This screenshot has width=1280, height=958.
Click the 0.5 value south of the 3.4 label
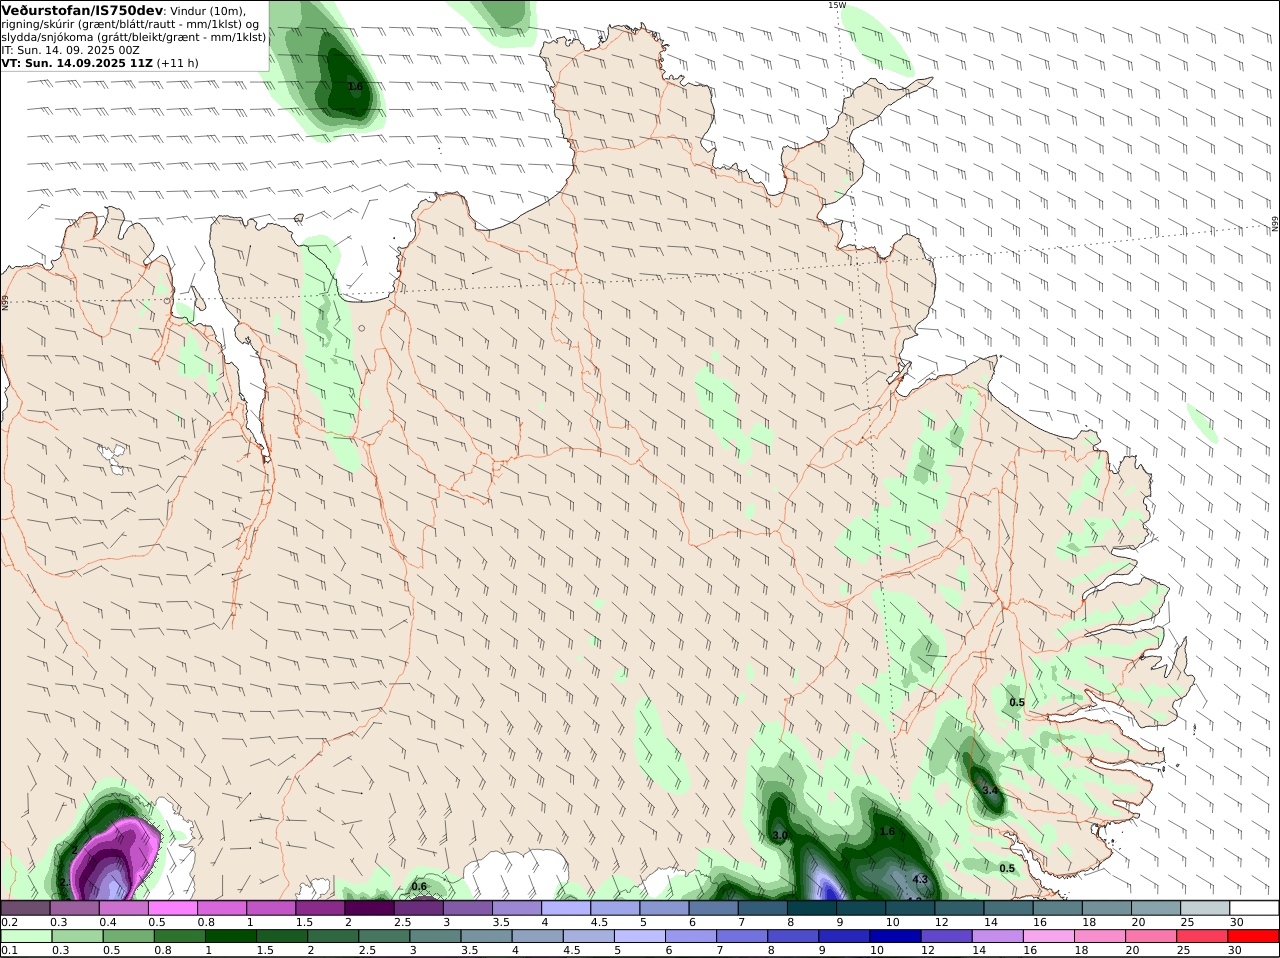tap(1007, 868)
